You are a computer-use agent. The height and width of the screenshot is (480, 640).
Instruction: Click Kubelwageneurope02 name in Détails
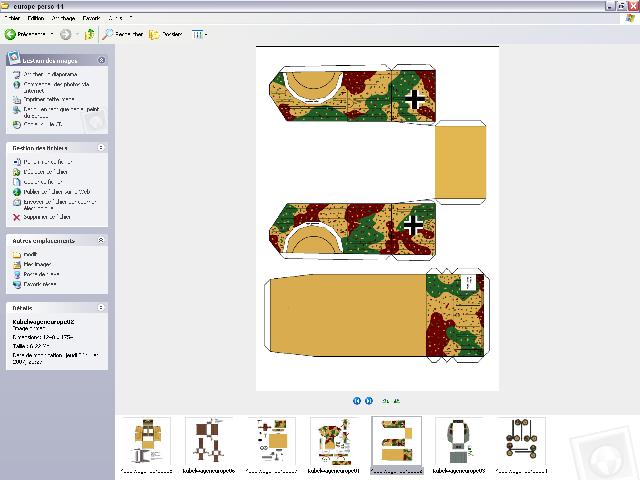click(x=43, y=322)
